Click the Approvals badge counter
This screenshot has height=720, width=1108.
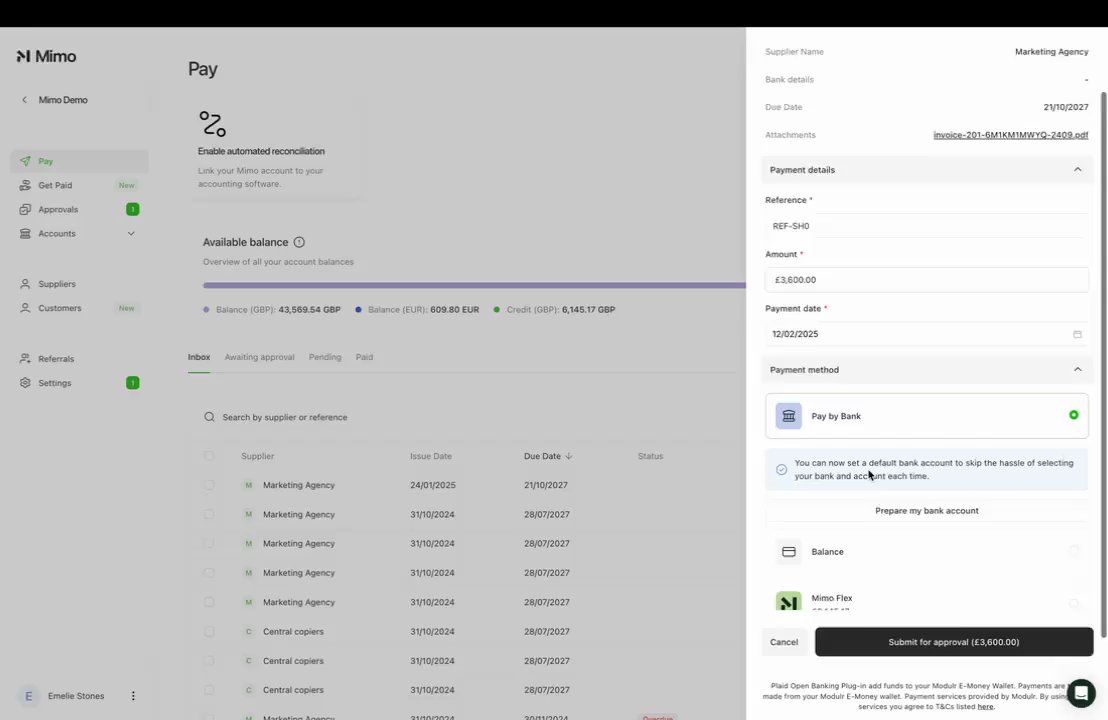(132, 209)
